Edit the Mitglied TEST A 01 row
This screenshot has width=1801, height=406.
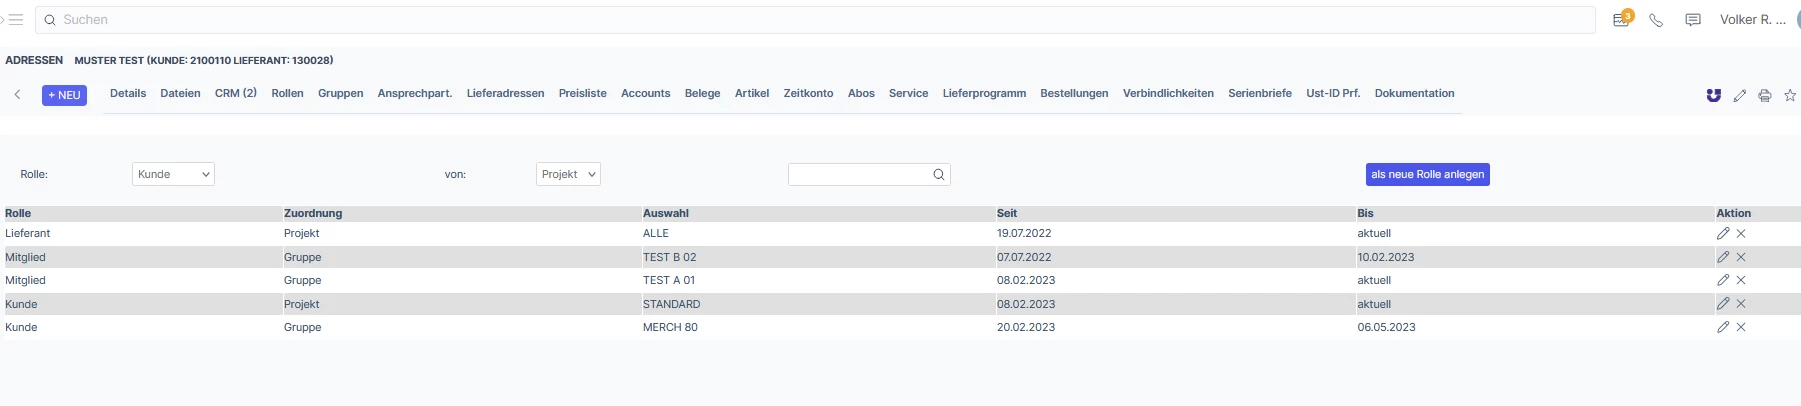coord(1723,280)
